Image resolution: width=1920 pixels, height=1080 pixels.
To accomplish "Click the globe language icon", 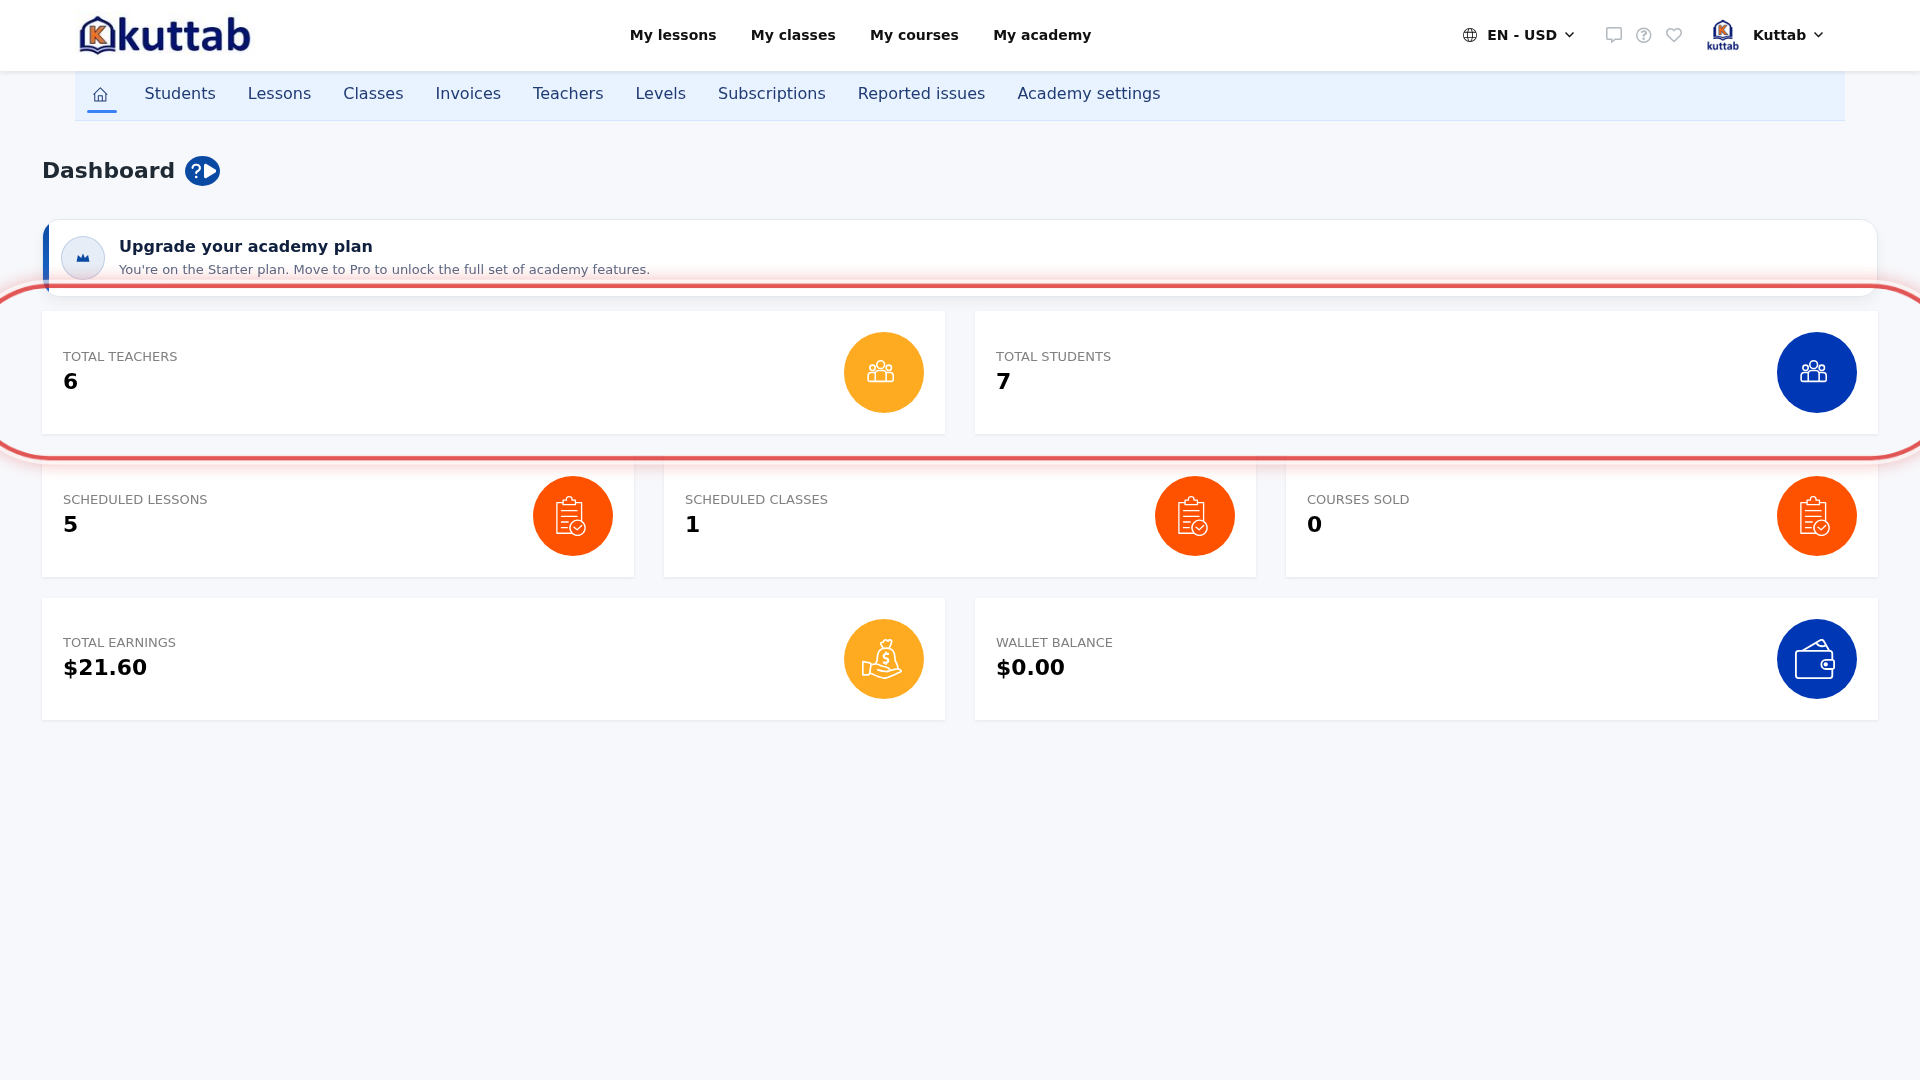I will click(x=1470, y=35).
